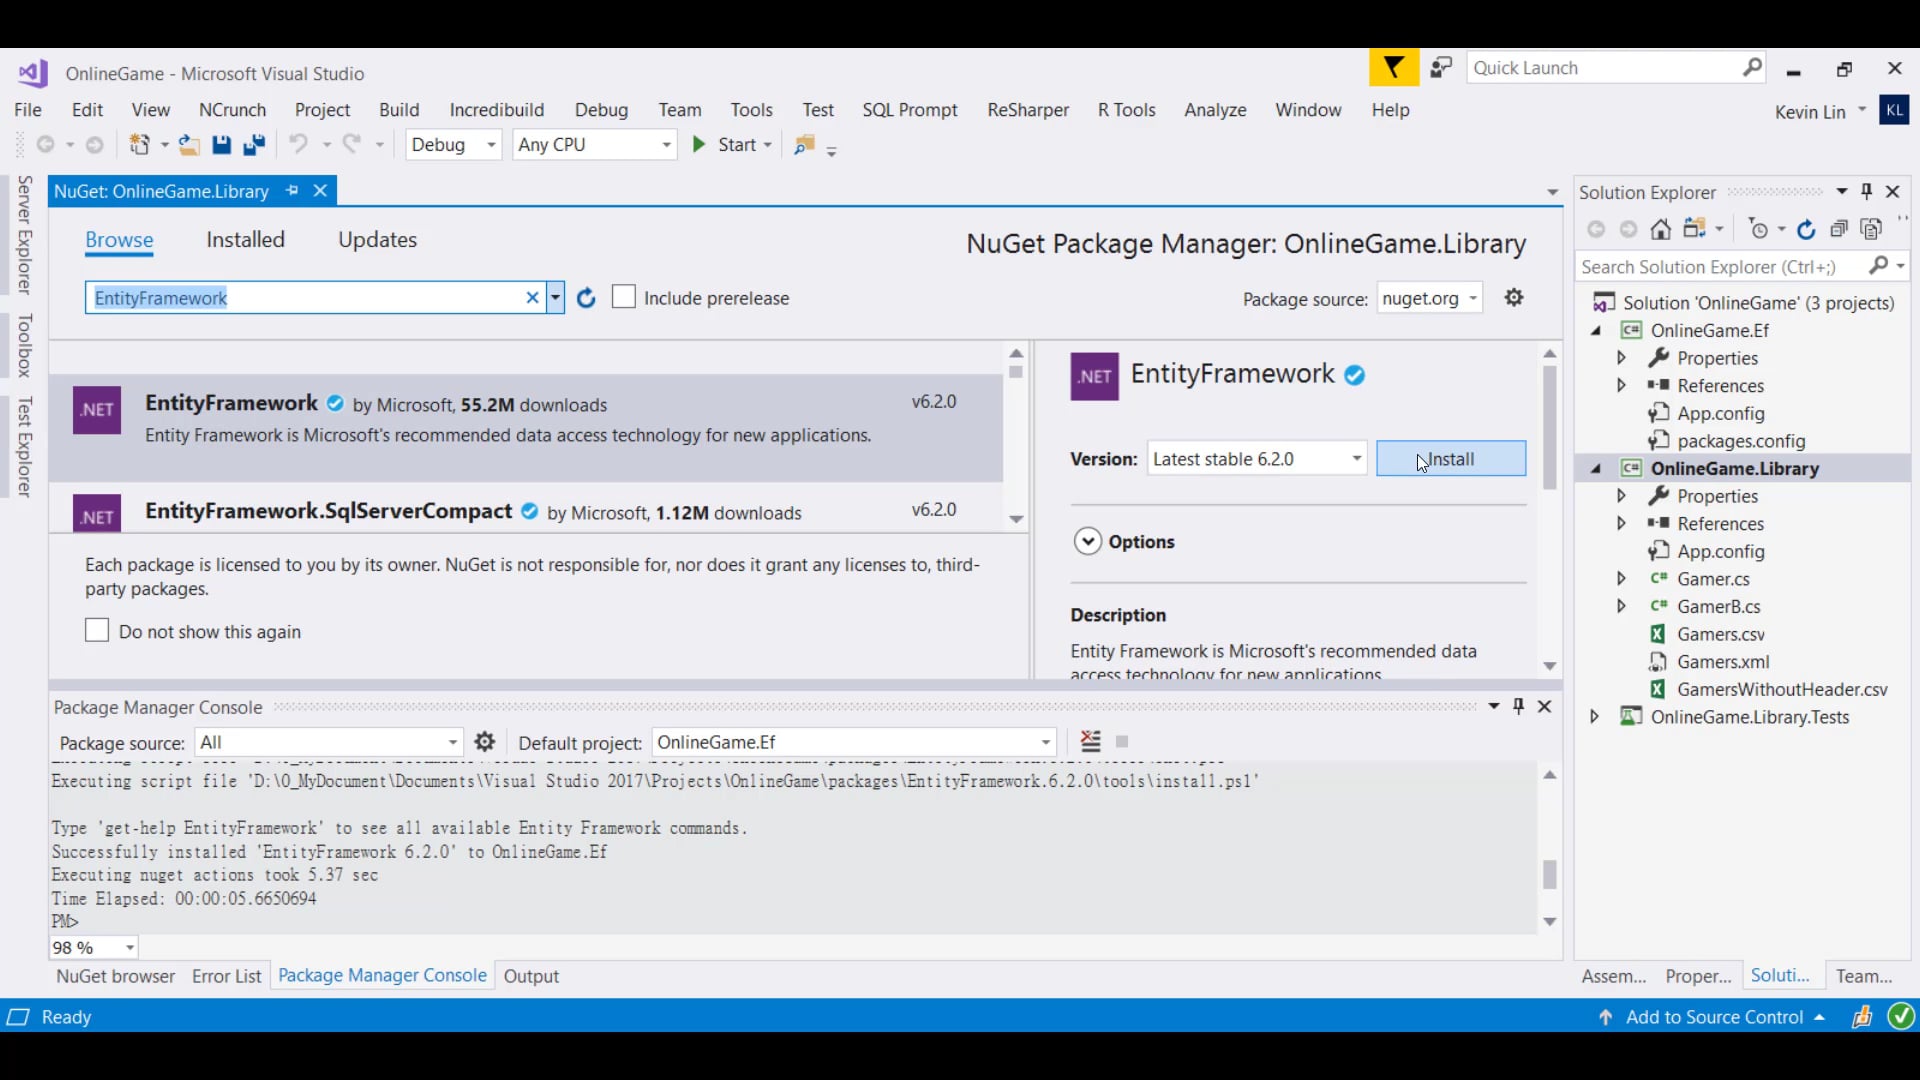Viewport: 1920px width, 1080px height.
Task: Clear the Package Manager Console
Action: [1091, 742]
